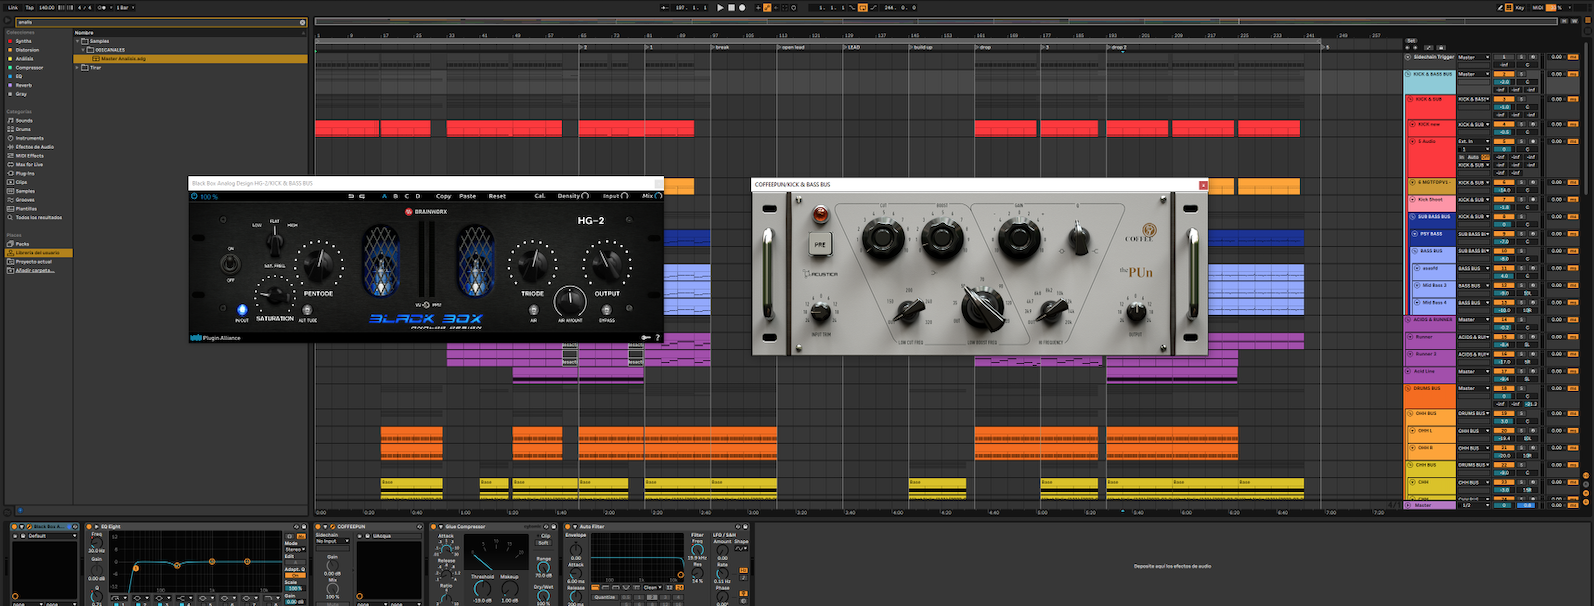Image resolution: width=1594 pixels, height=606 pixels.
Task: Toggle the blue IN/OUT button on Black Box
Action: [x=242, y=311]
